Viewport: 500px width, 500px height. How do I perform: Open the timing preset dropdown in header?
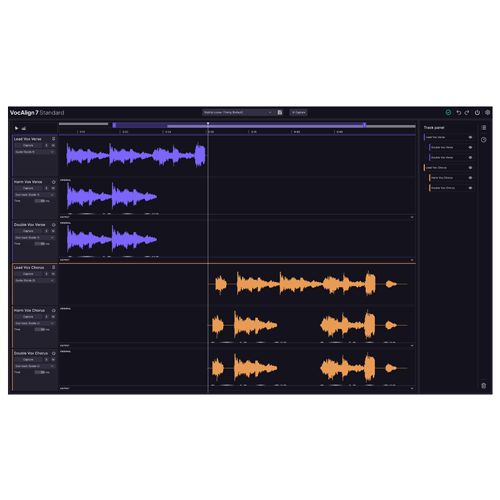(238, 113)
